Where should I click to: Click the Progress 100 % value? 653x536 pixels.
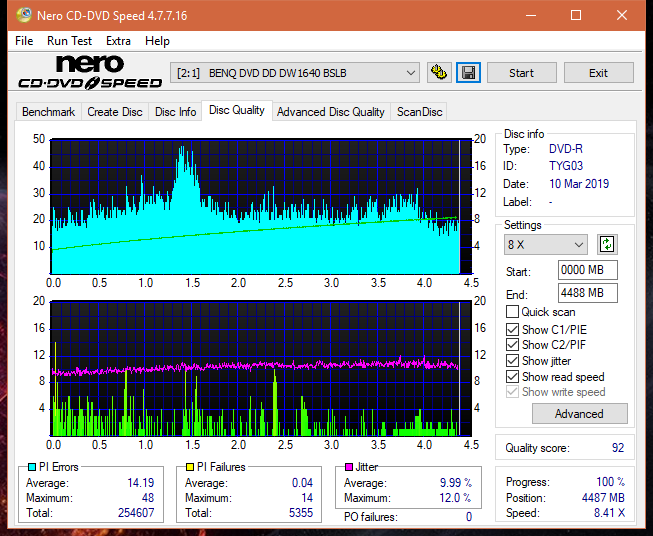point(611,482)
